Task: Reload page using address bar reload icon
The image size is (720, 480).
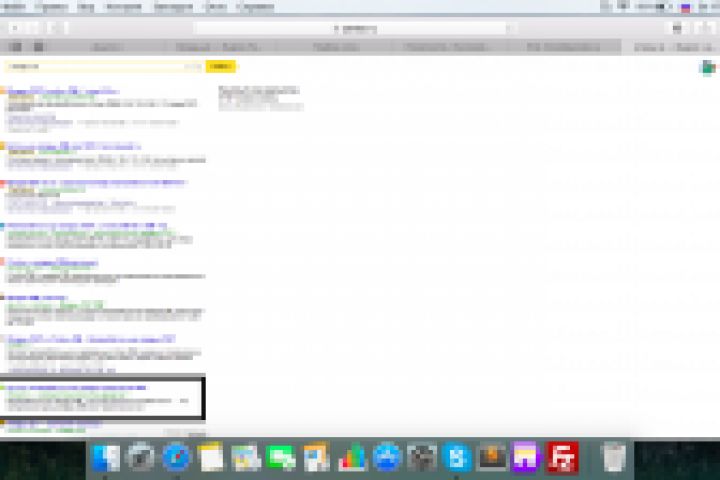Action: [509, 28]
